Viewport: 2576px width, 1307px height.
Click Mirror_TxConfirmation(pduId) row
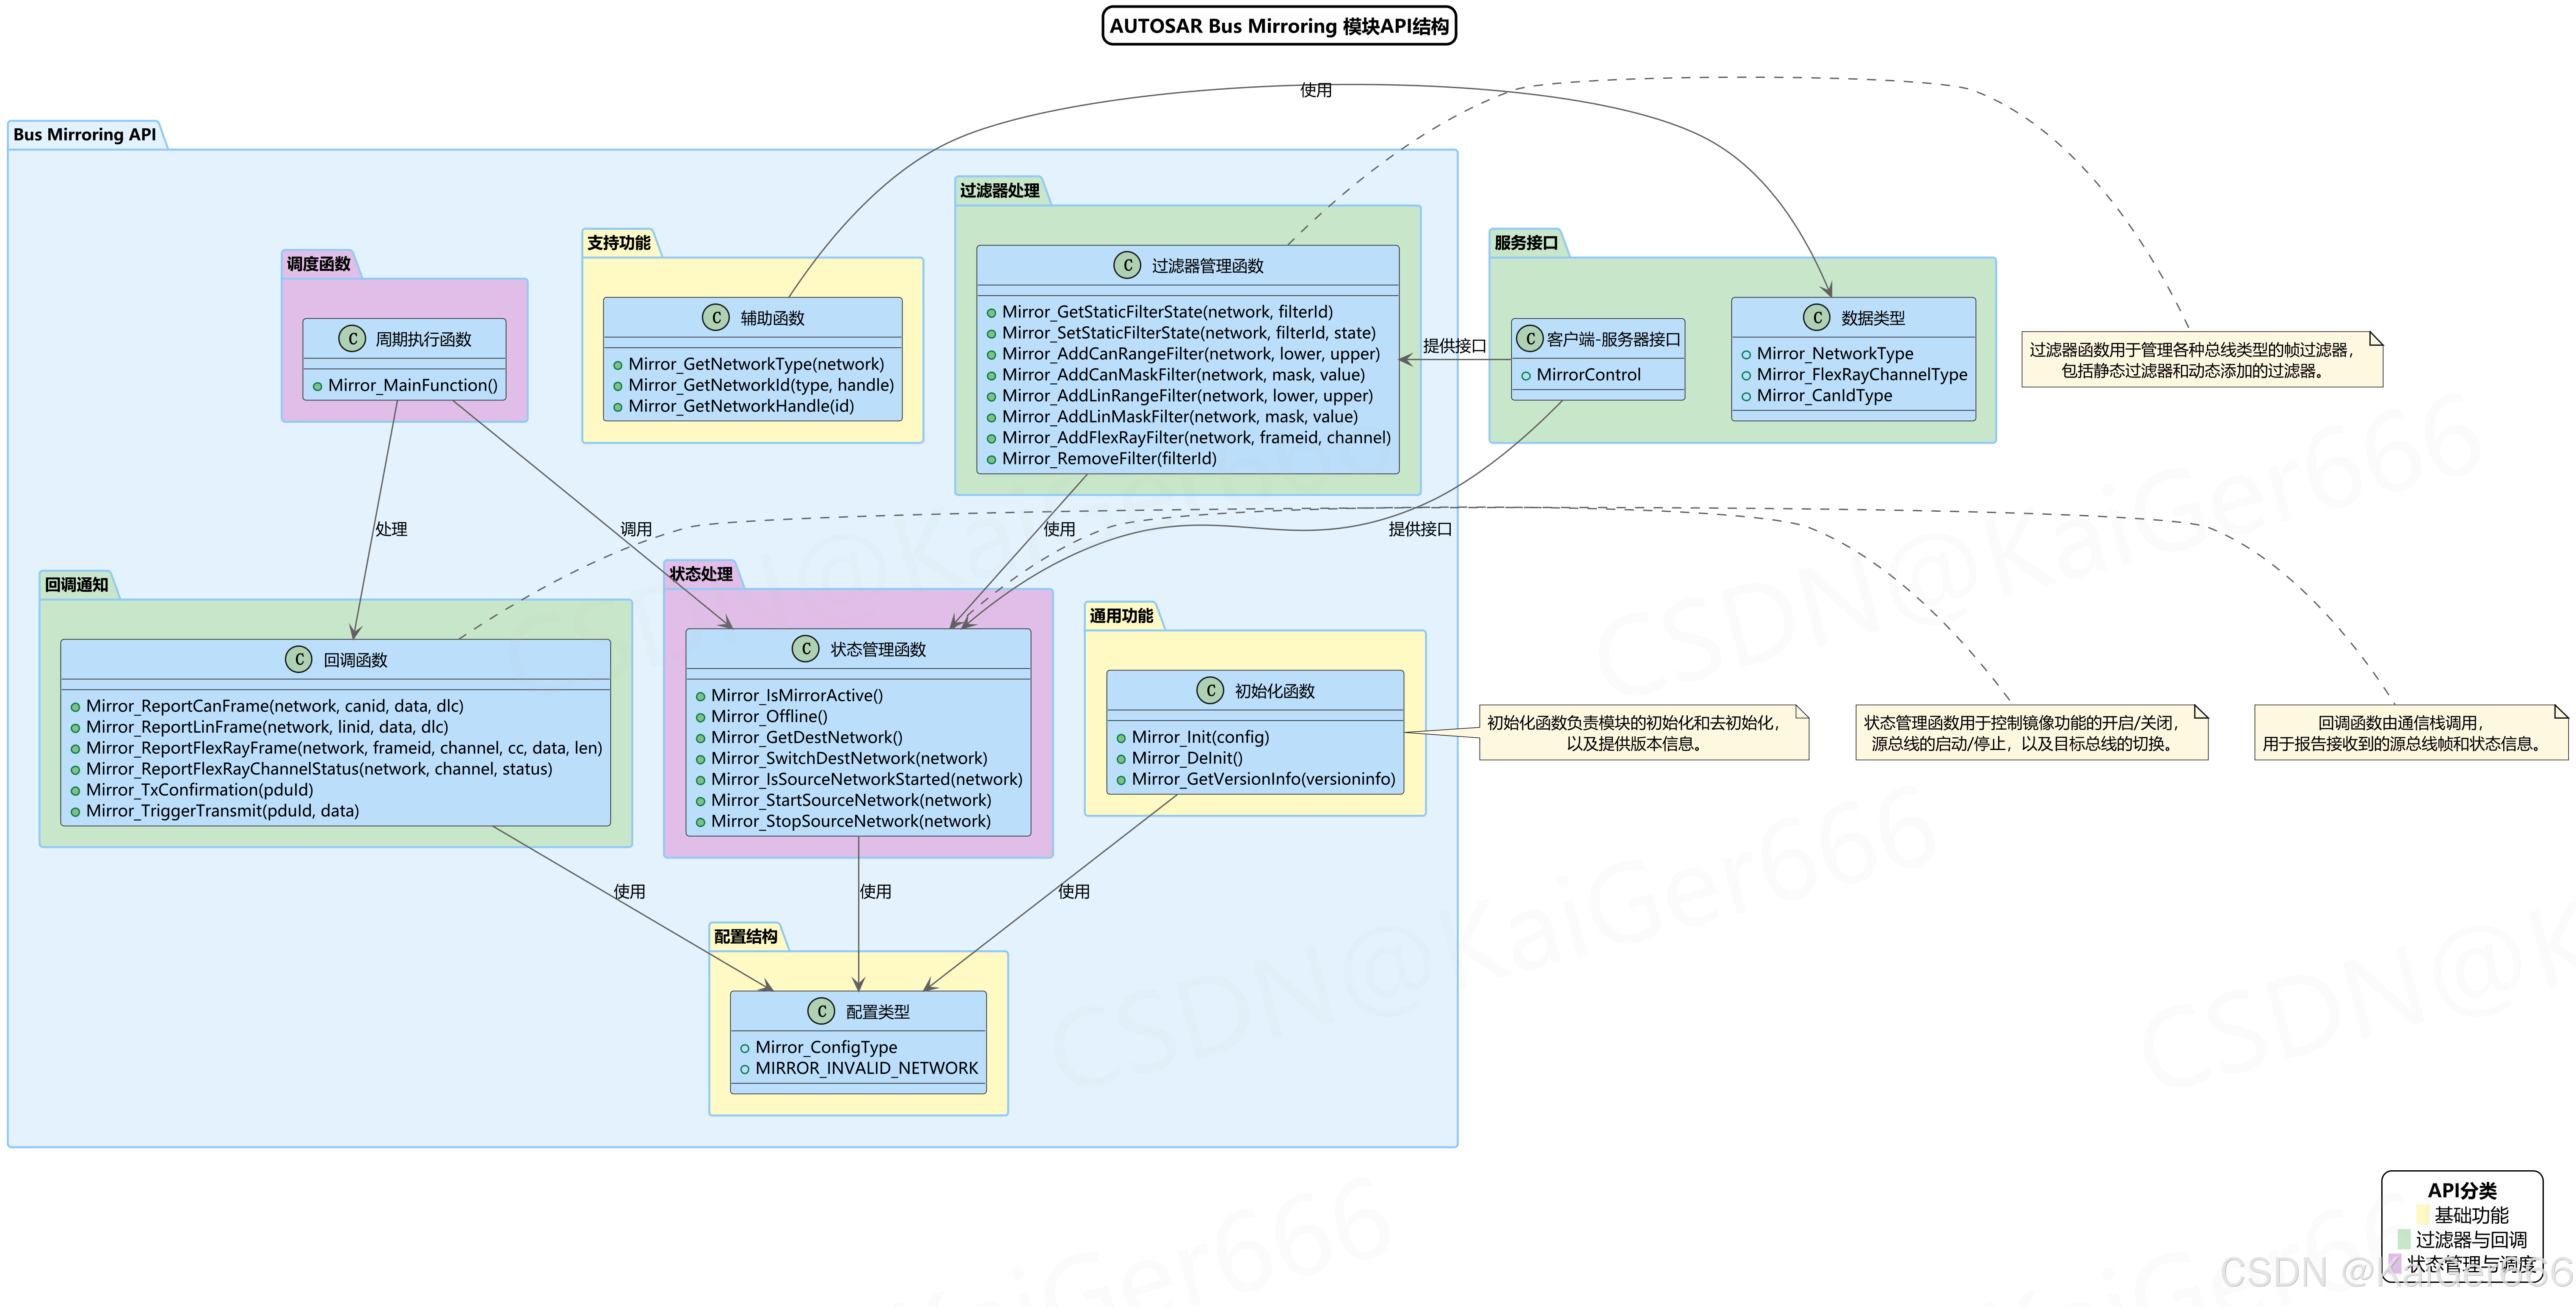point(192,790)
